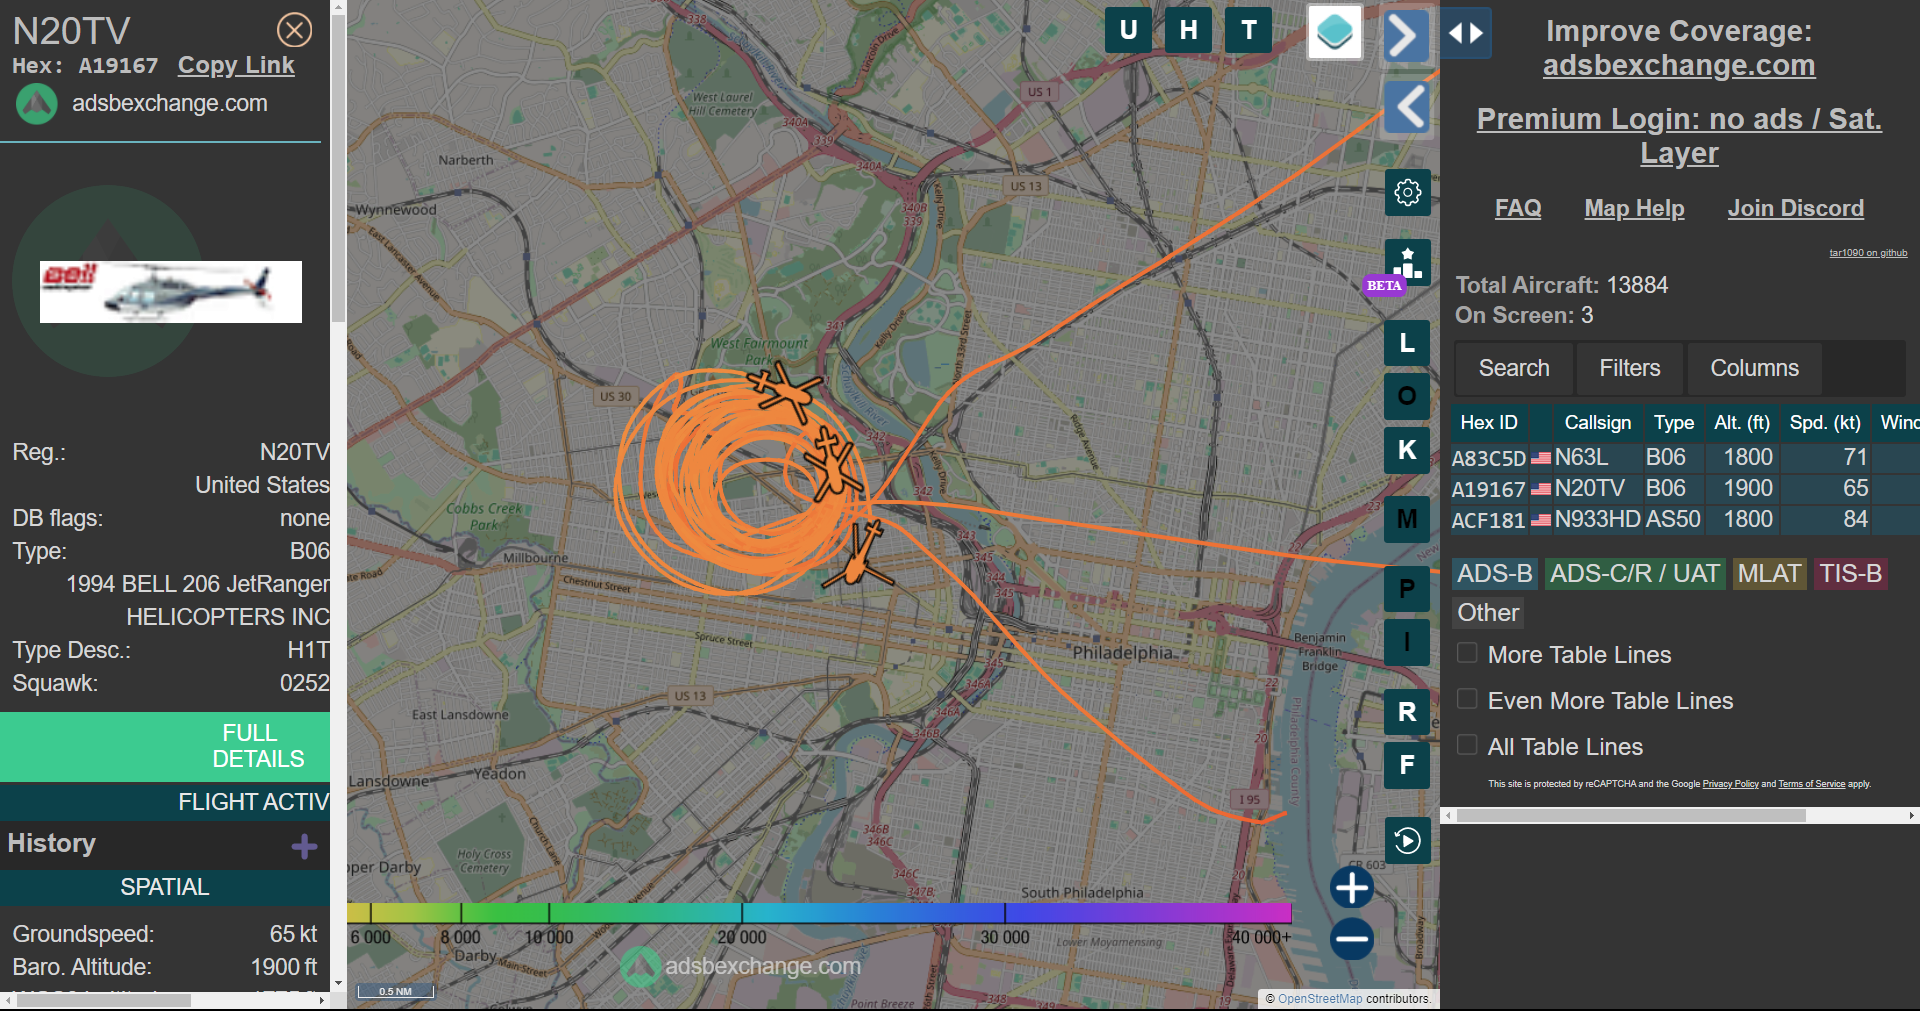Open the Map Help link

tap(1634, 208)
